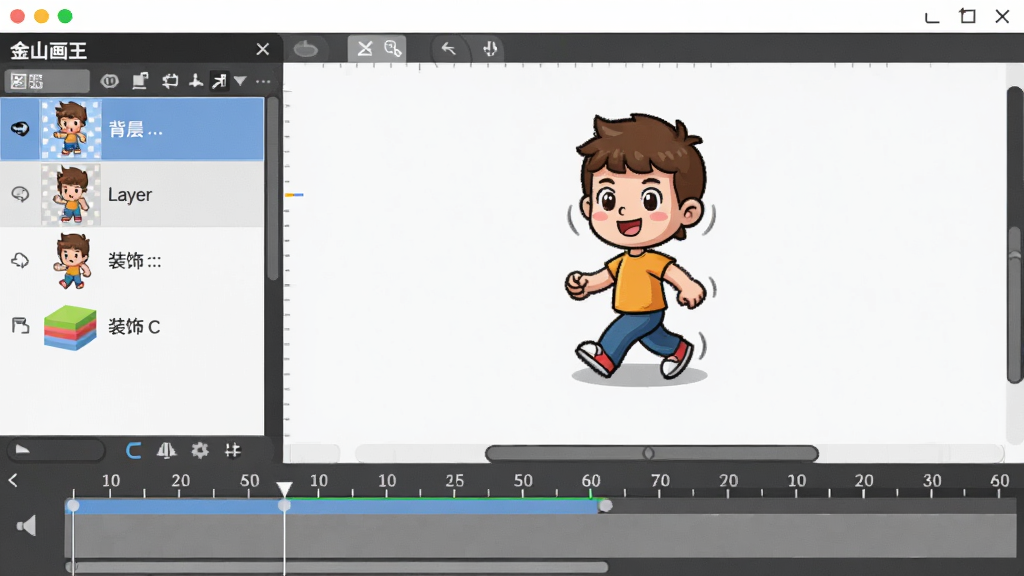Image resolution: width=1024 pixels, height=576 pixels.
Task: Open the triangle dropdown in the layer toolbar
Action: coord(240,81)
